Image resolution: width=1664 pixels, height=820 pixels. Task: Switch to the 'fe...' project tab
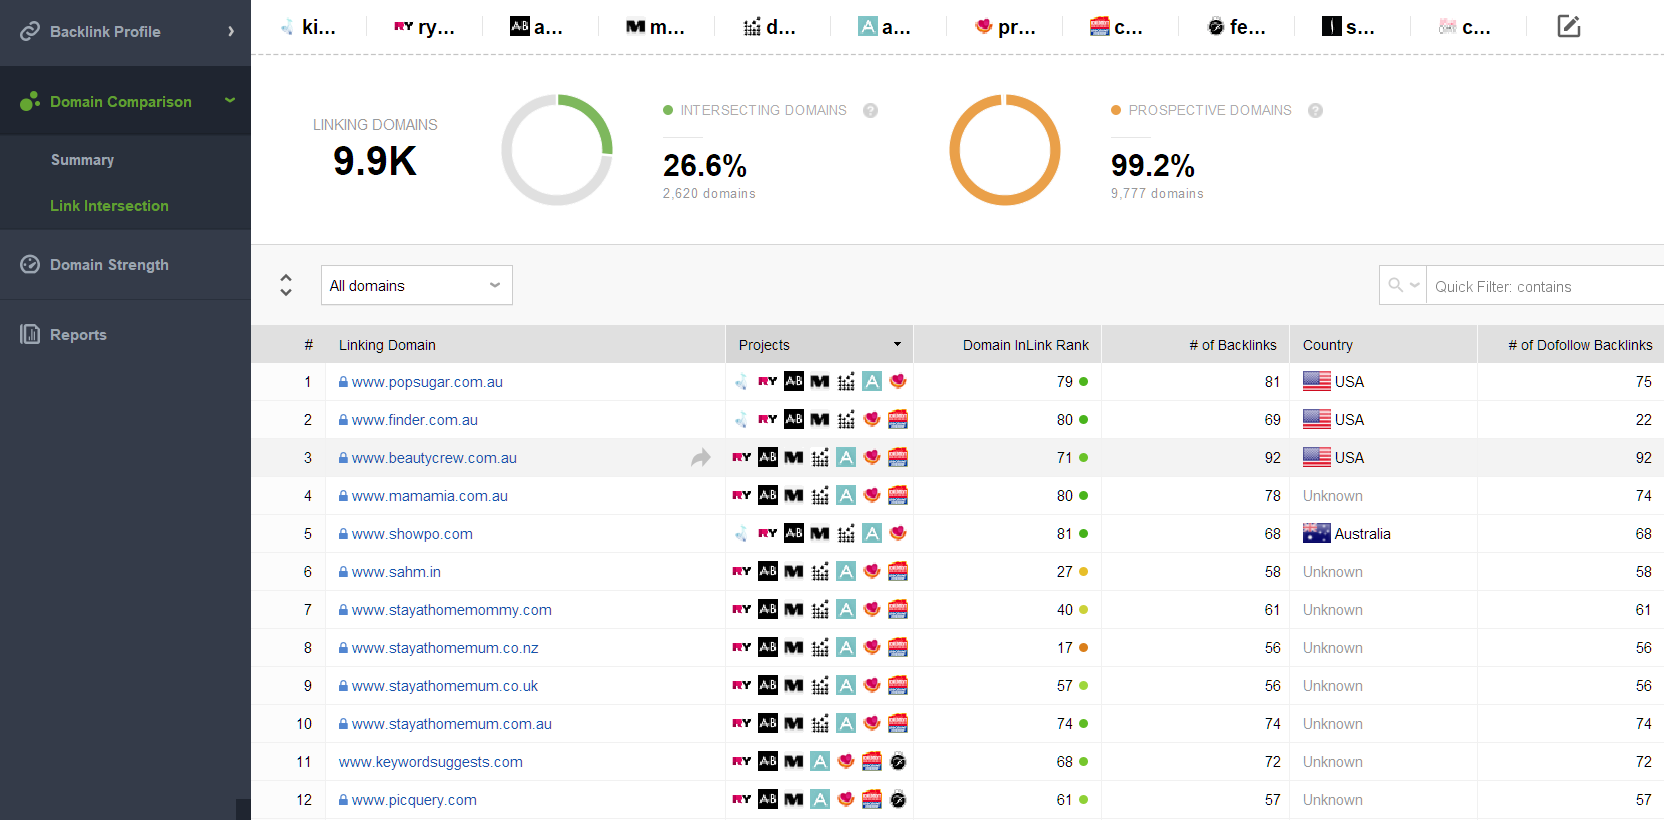[x=1236, y=27]
